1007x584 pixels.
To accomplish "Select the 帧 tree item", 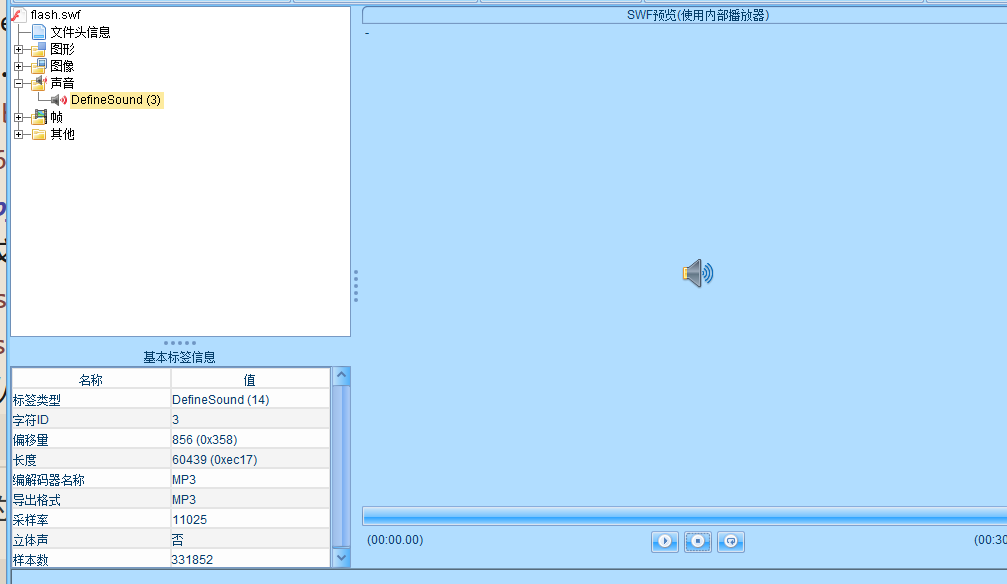I will 57,117.
